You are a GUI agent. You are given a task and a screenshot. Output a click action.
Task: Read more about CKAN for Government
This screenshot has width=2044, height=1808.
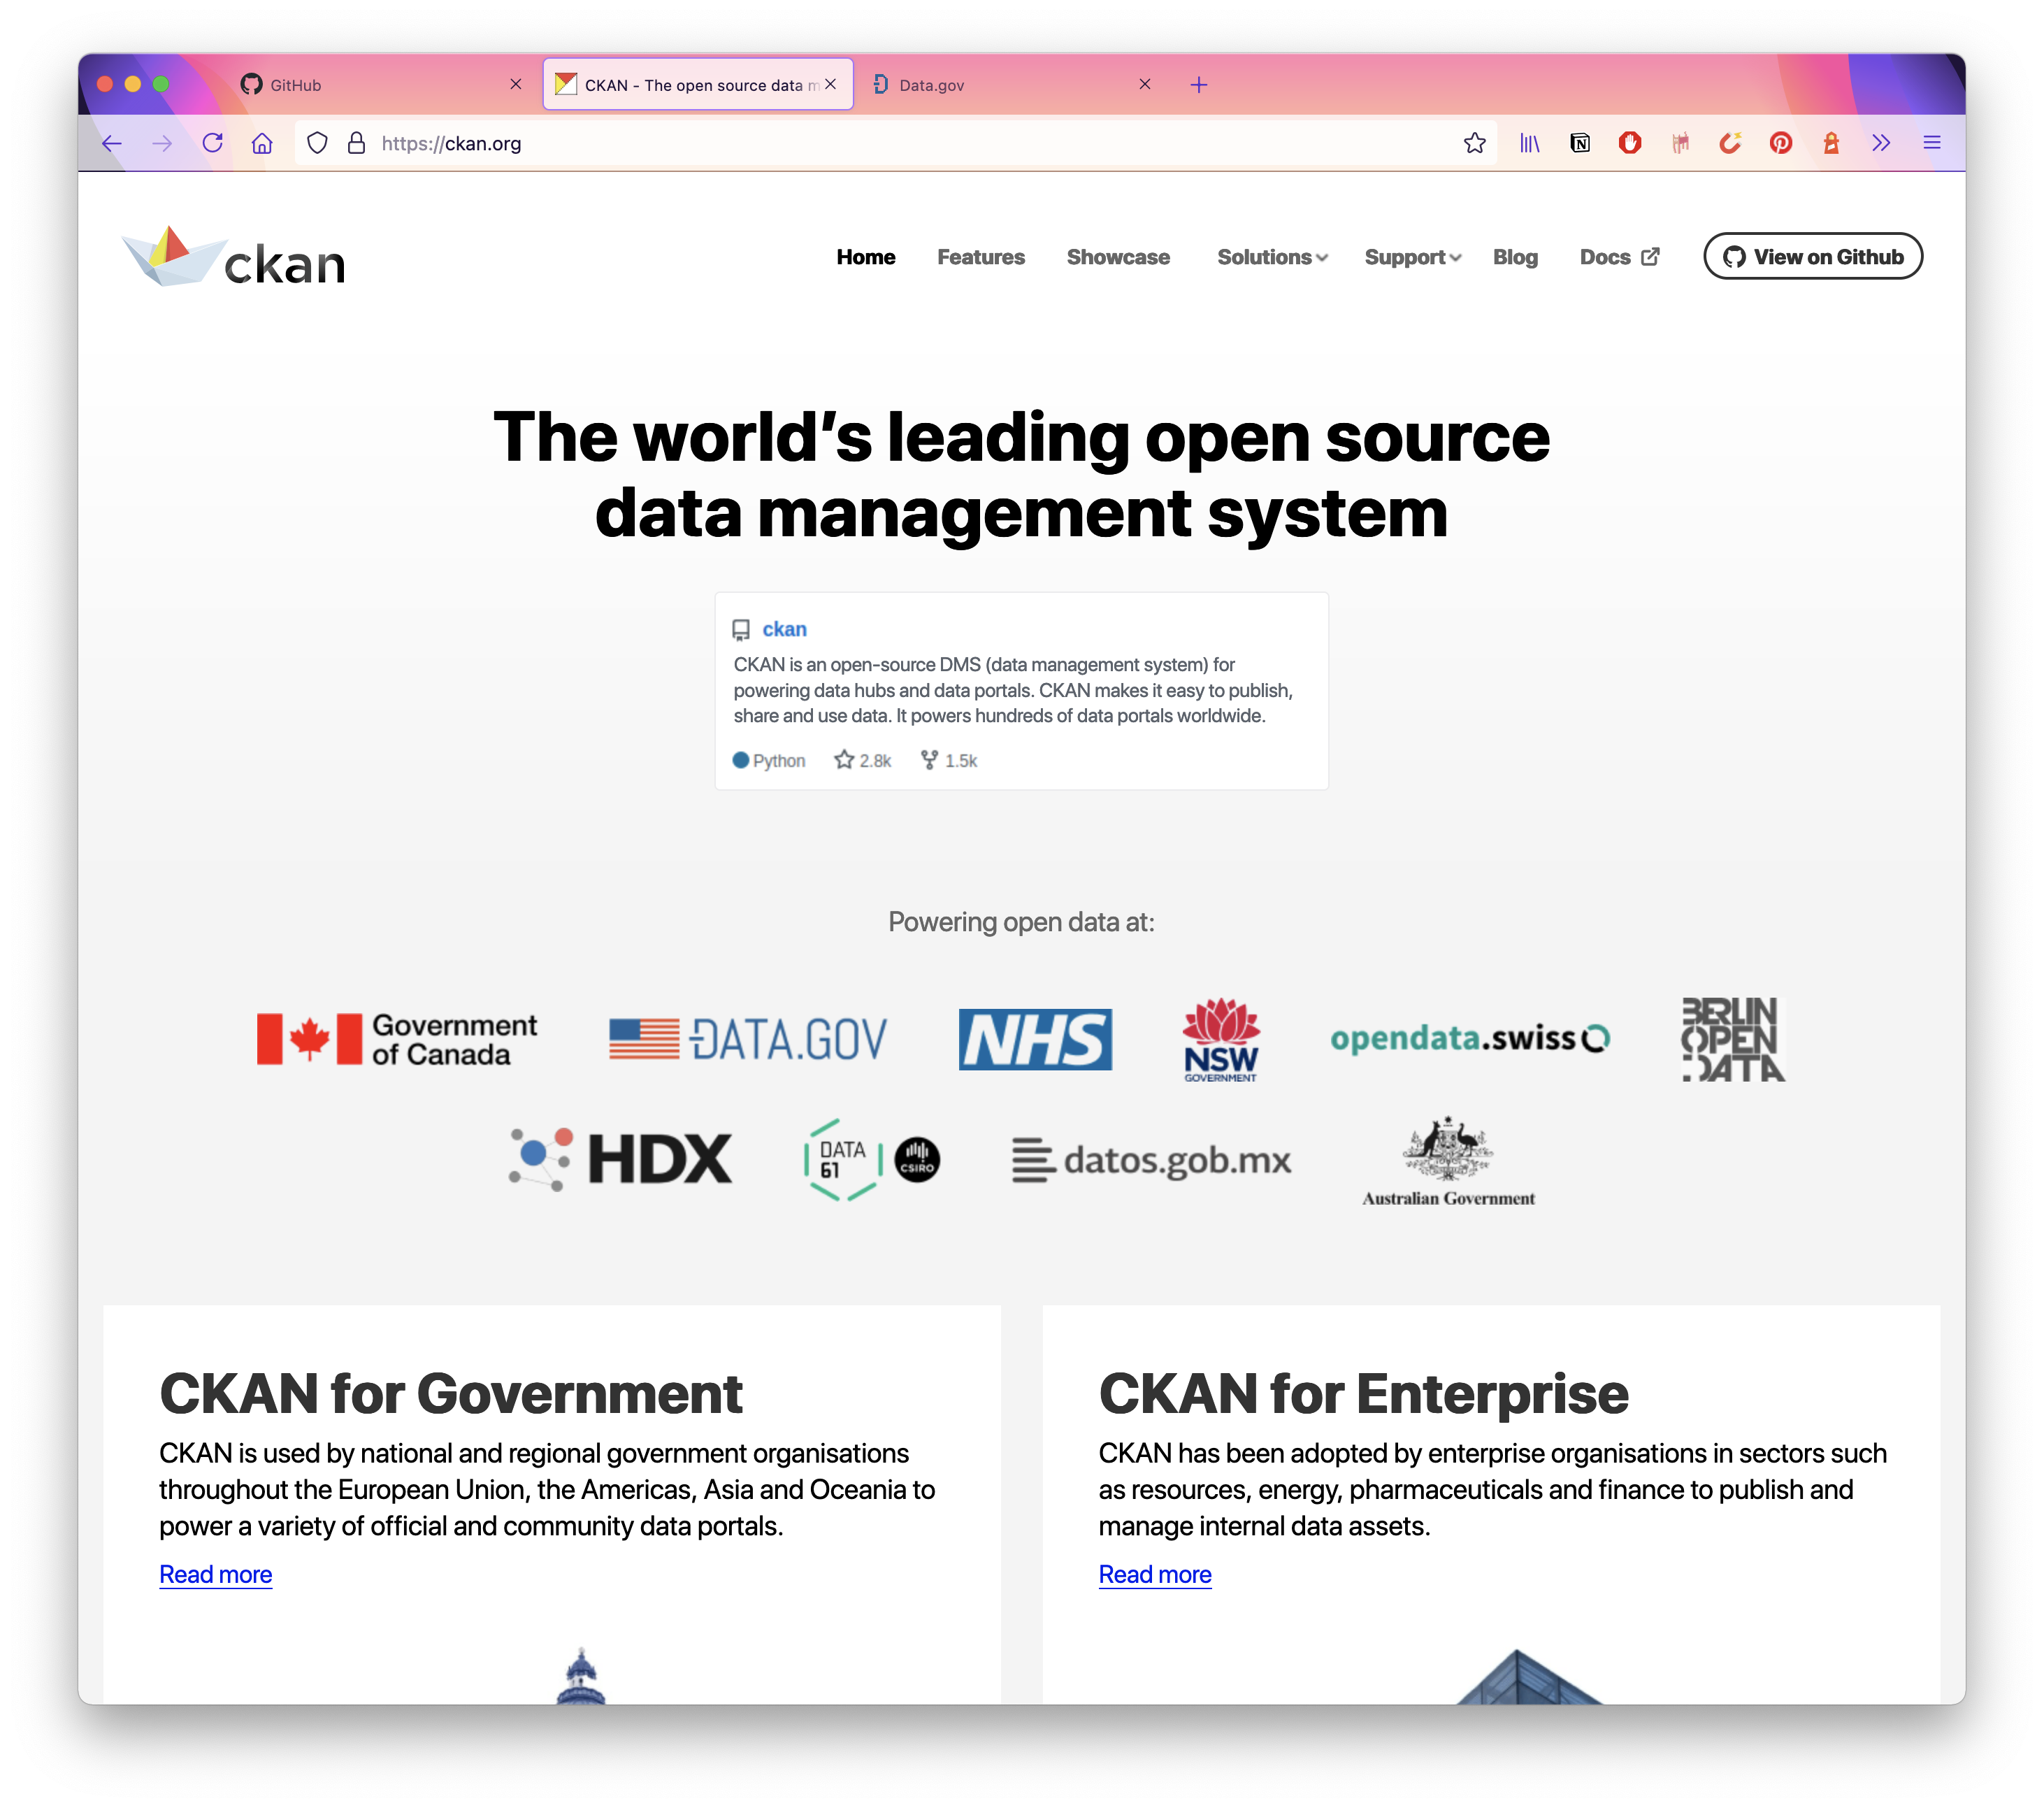(x=215, y=1574)
